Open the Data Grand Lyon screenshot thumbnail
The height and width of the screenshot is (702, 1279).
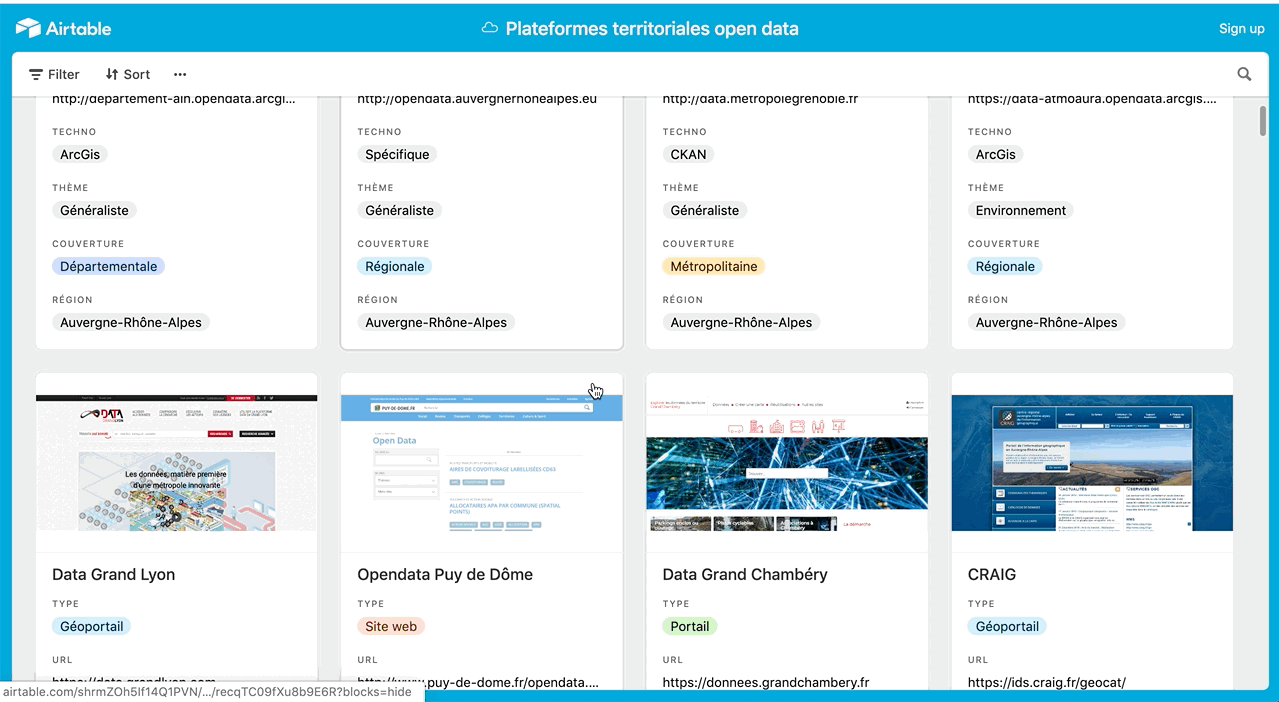tap(176, 463)
